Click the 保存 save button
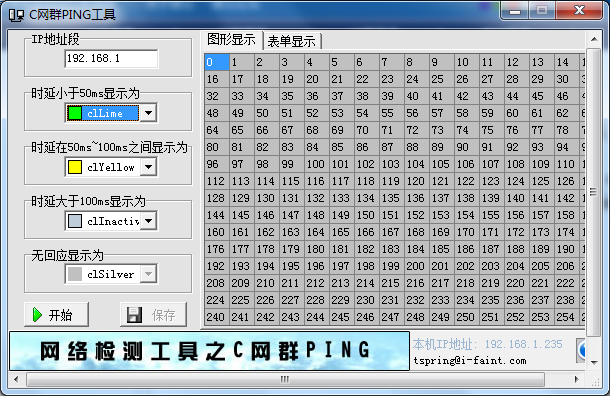This screenshot has width=610, height=396. (x=153, y=314)
